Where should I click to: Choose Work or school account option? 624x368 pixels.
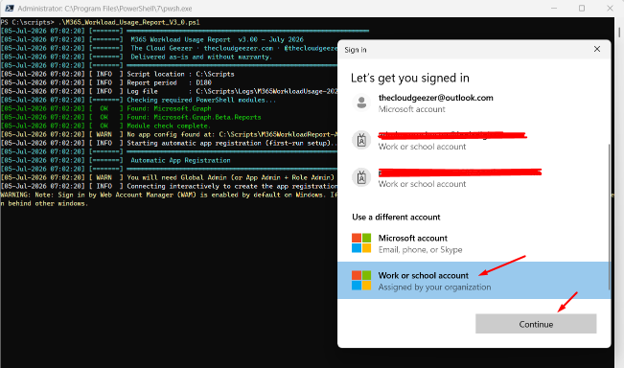(474, 280)
